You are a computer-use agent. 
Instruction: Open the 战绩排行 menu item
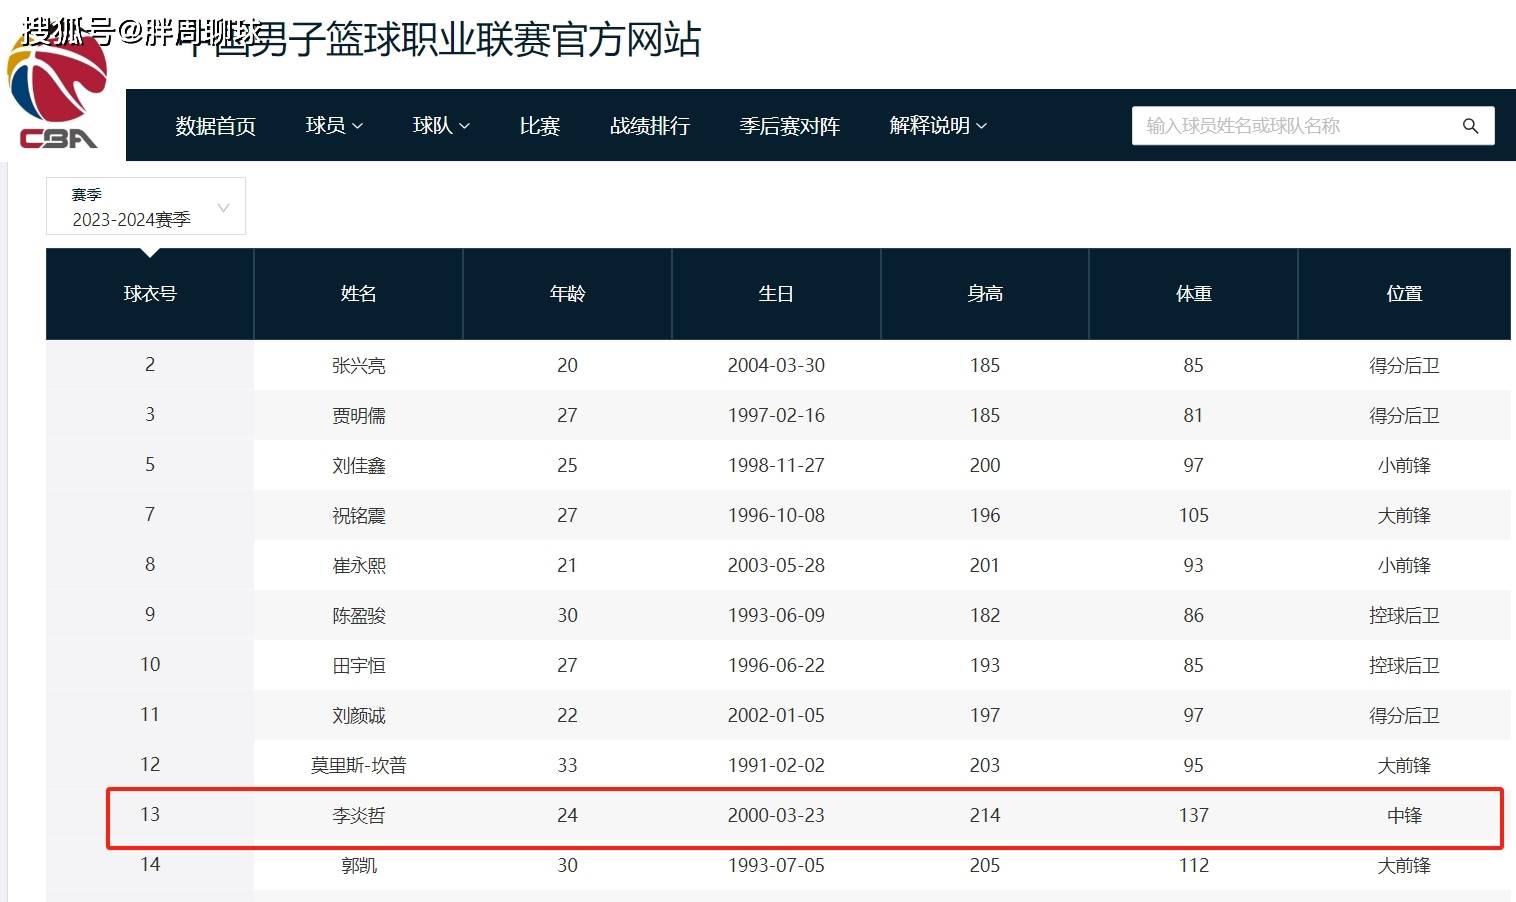point(650,126)
